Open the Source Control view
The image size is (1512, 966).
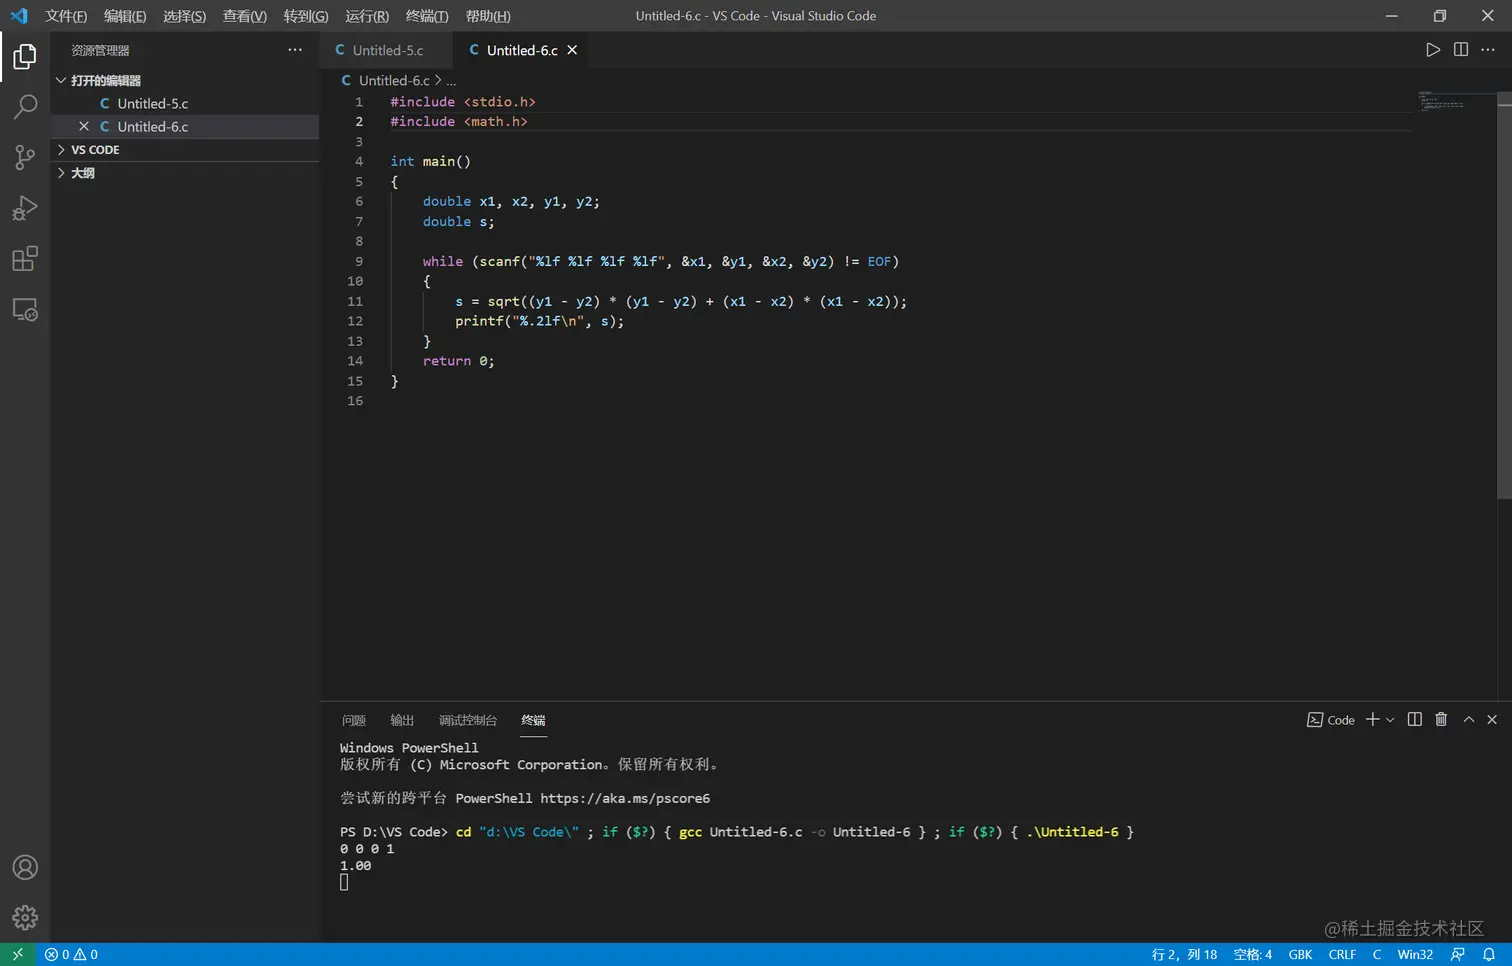coord(25,157)
